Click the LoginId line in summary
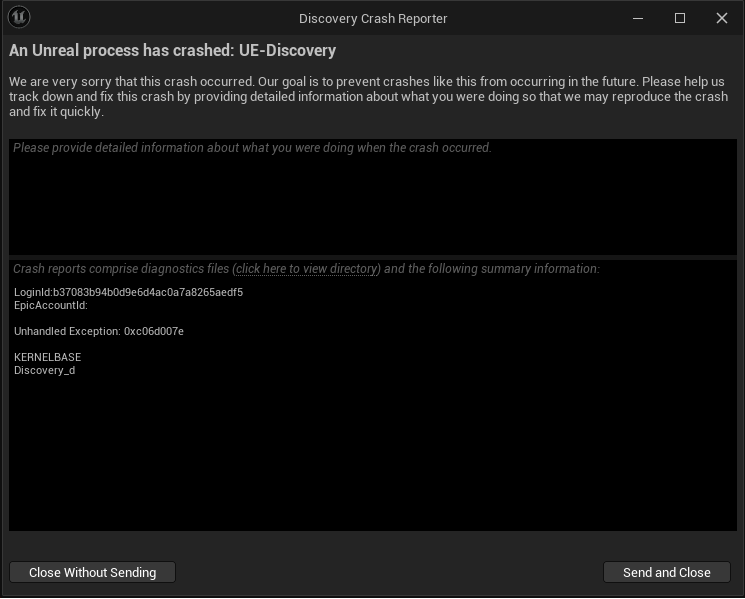745x599 pixels. [128, 293]
